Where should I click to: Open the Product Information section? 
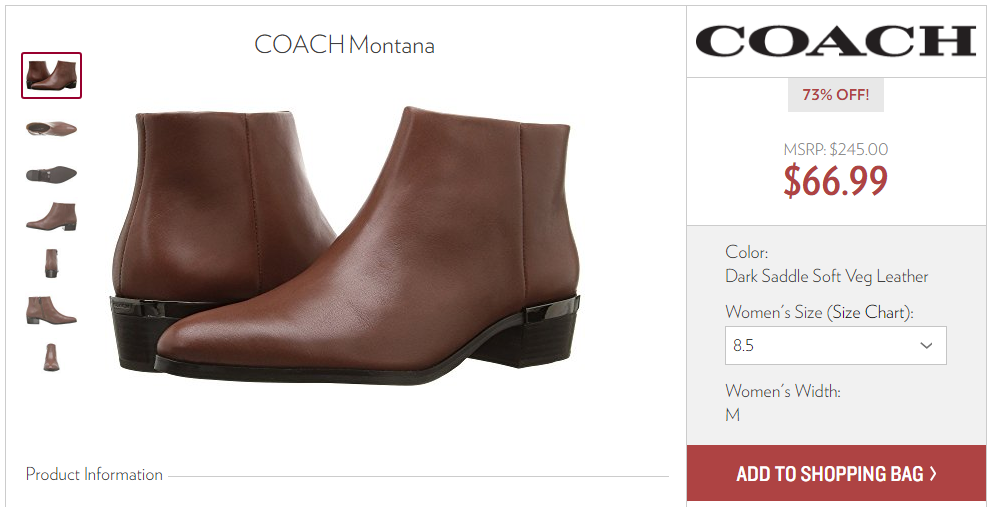click(x=94, y=474)
